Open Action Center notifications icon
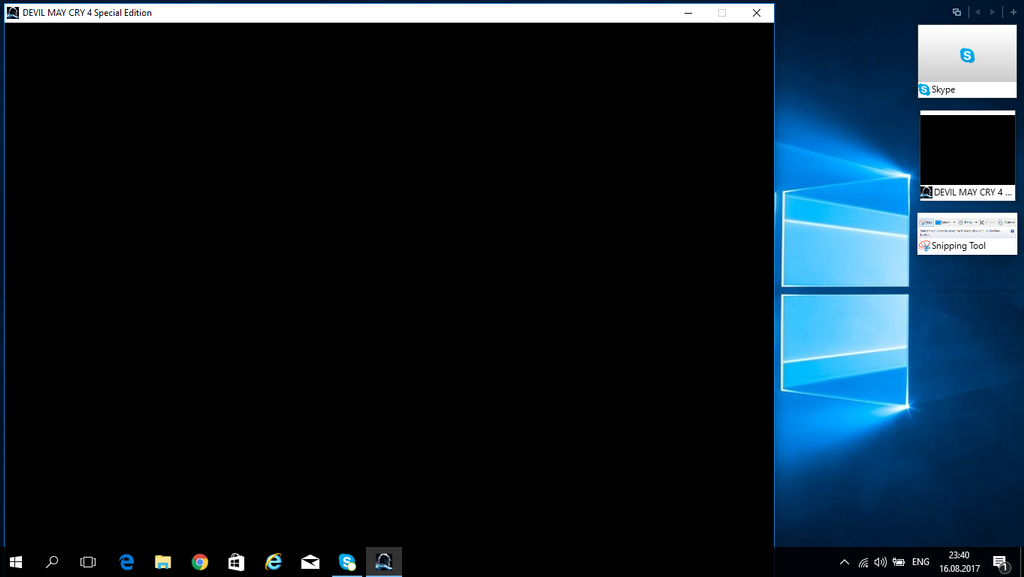This screenshot has width=1024, height=577. coord(1001,563)
